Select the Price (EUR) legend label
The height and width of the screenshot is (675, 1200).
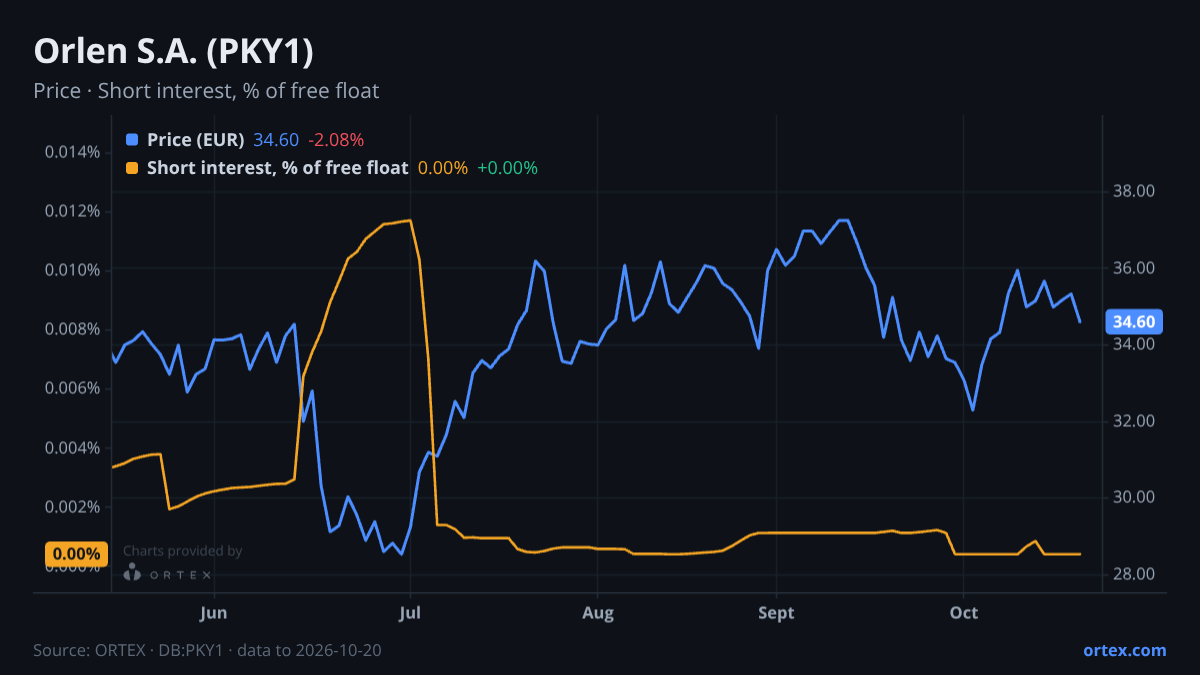(x=195, y=140)
